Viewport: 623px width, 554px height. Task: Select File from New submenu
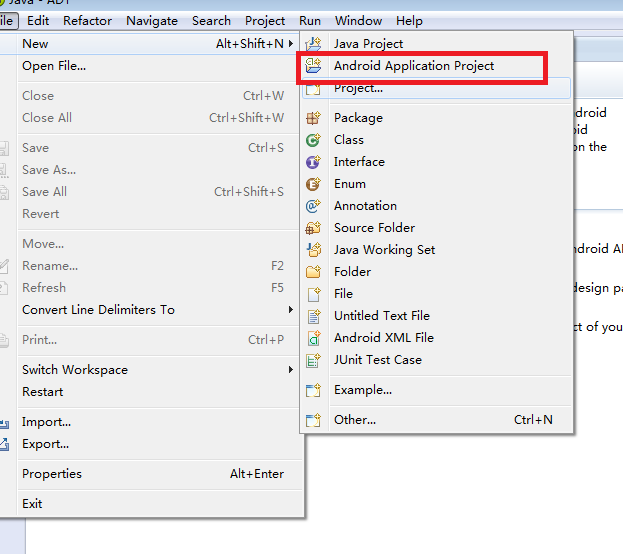click(x=437, y=294)
